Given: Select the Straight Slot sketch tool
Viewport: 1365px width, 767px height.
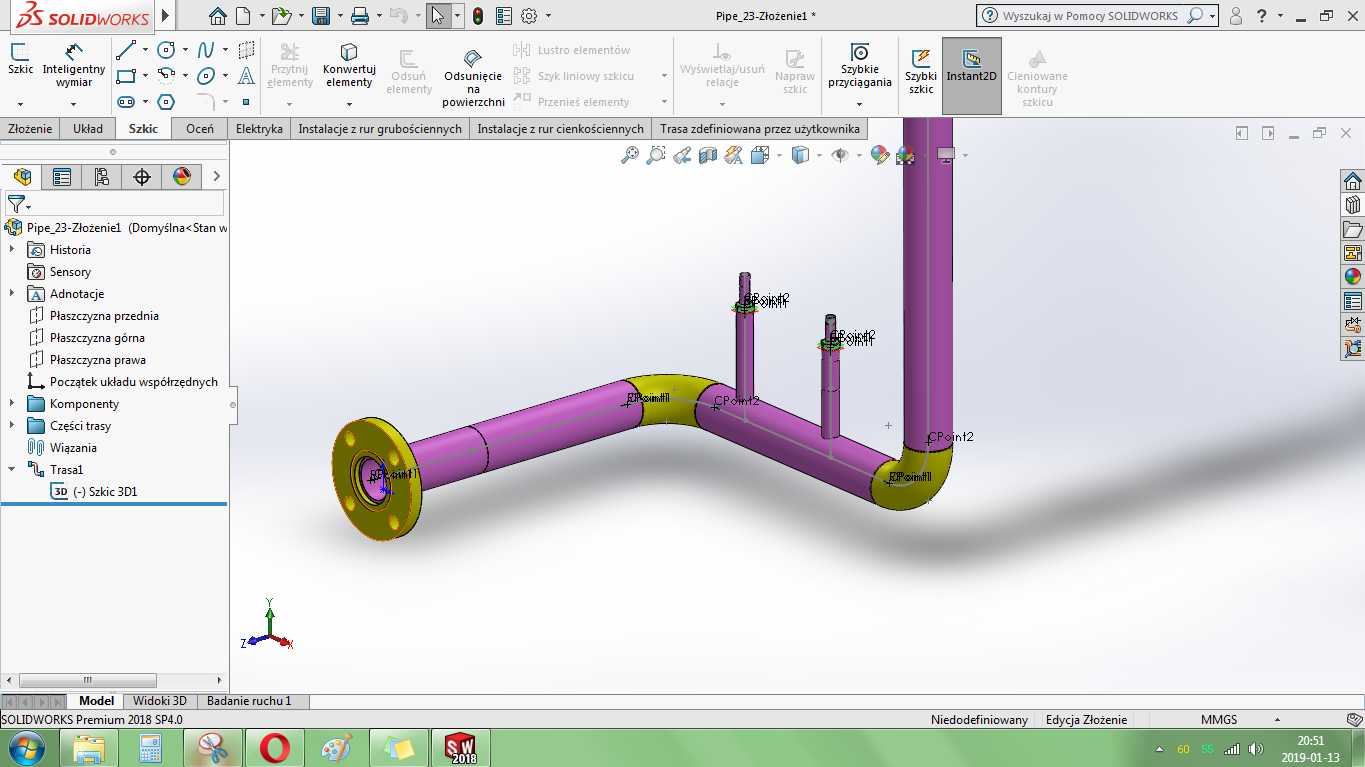Looking at the screenshot, I should coord(126,101).
